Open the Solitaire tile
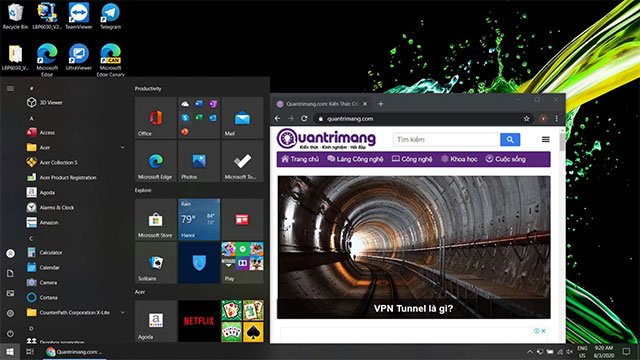Image resolution: width=640 pixels, height=360 pixels. click(x=156, y=263)
